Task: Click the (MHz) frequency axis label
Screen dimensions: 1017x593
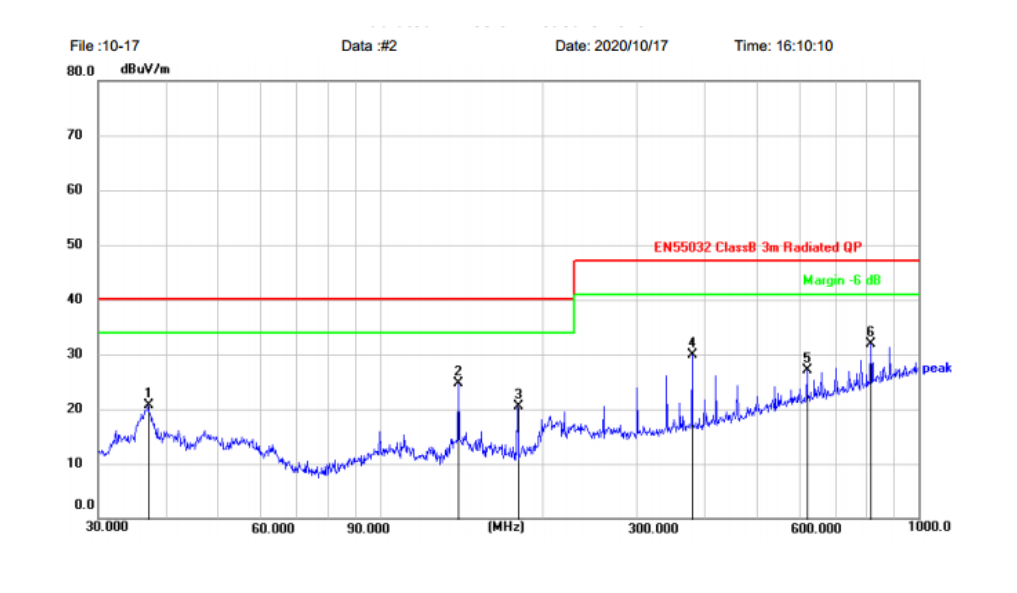Action: point(505,526)
